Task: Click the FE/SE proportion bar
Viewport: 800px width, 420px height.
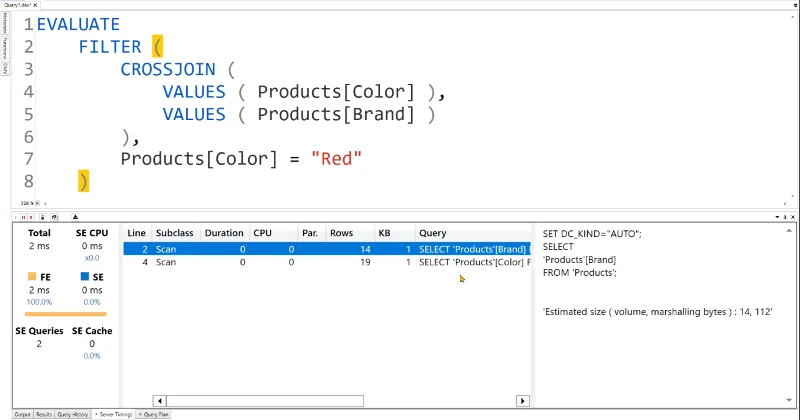Action: point(66,314)
